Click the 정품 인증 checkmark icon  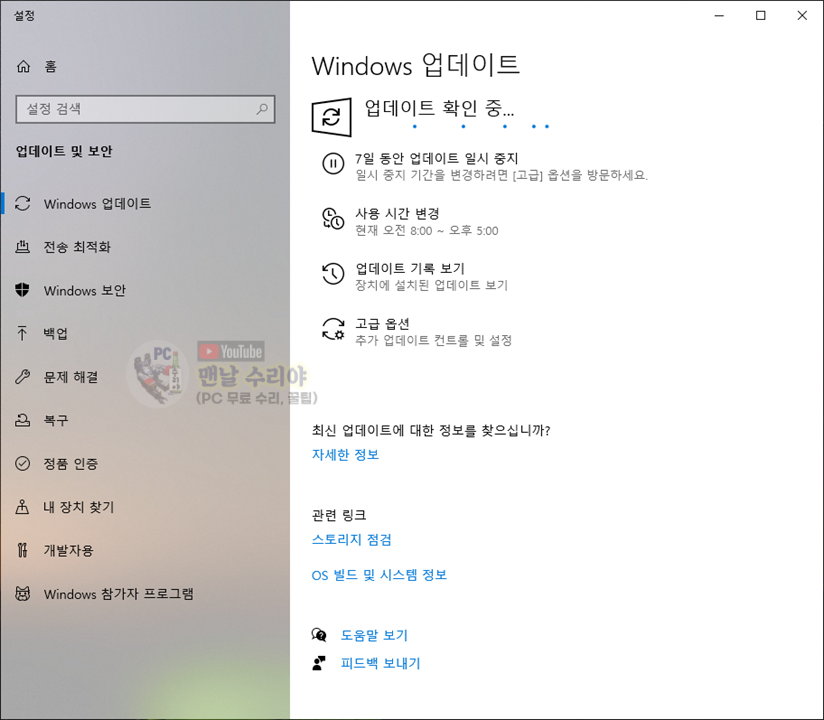point(23,464)
